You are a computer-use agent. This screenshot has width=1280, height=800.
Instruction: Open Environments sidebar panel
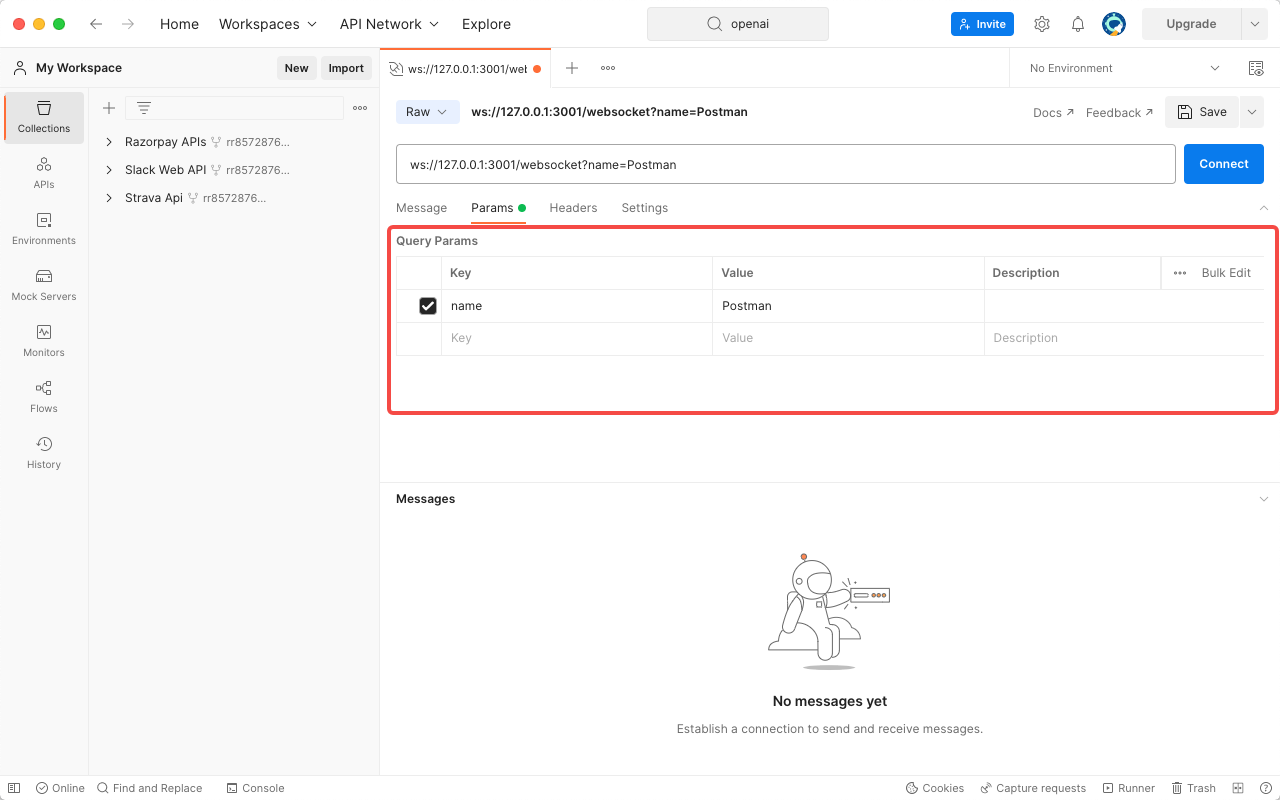[x=43, y=228]
